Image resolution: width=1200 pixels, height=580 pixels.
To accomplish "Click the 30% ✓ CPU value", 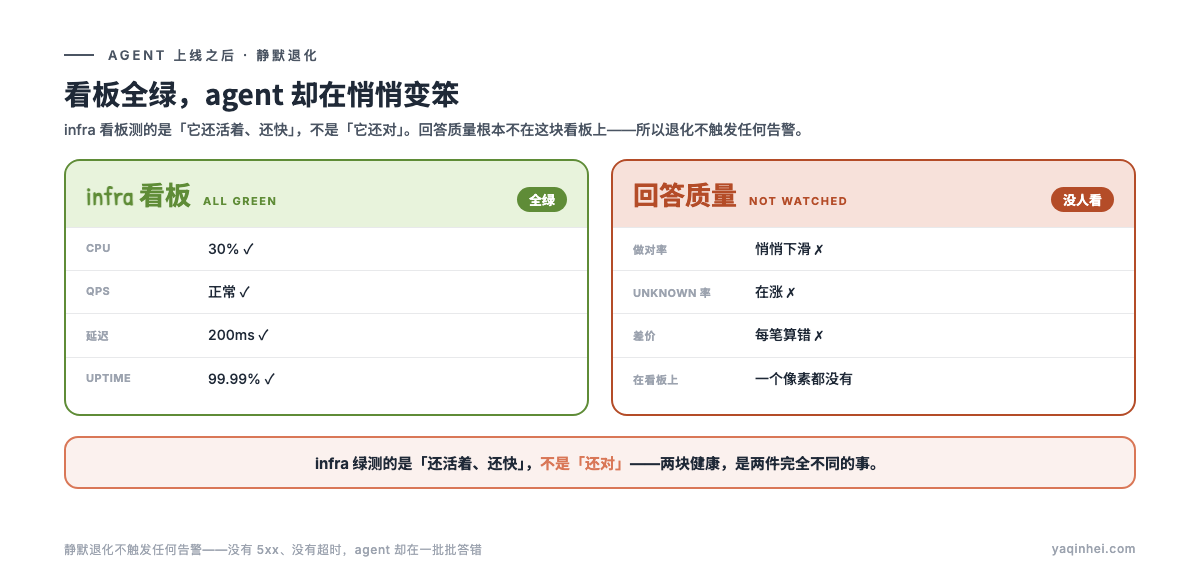I will [231, 249].
